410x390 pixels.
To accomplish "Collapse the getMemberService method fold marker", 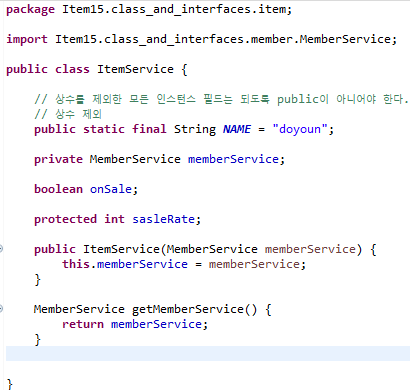I will [x=1, y=309].
